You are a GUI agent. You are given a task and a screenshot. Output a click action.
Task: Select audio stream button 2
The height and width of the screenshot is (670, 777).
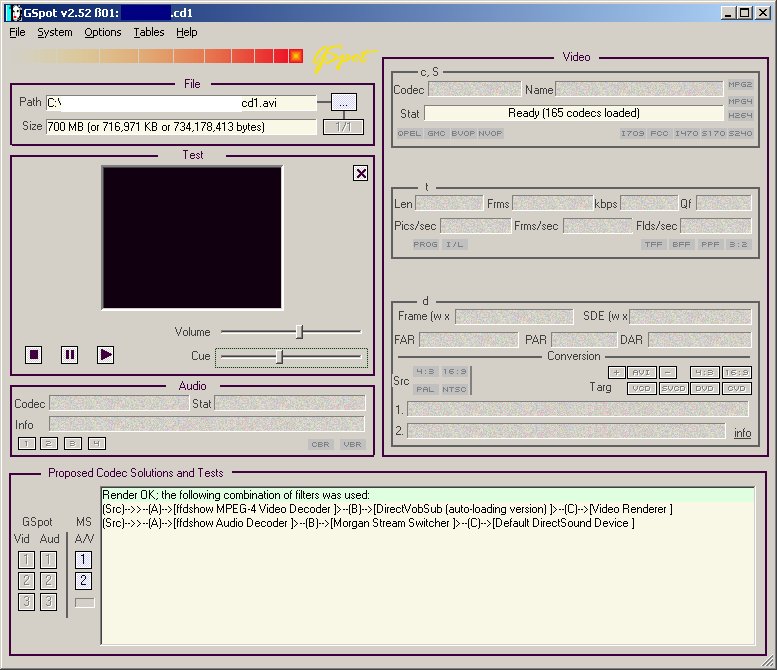tap(49, 444)
